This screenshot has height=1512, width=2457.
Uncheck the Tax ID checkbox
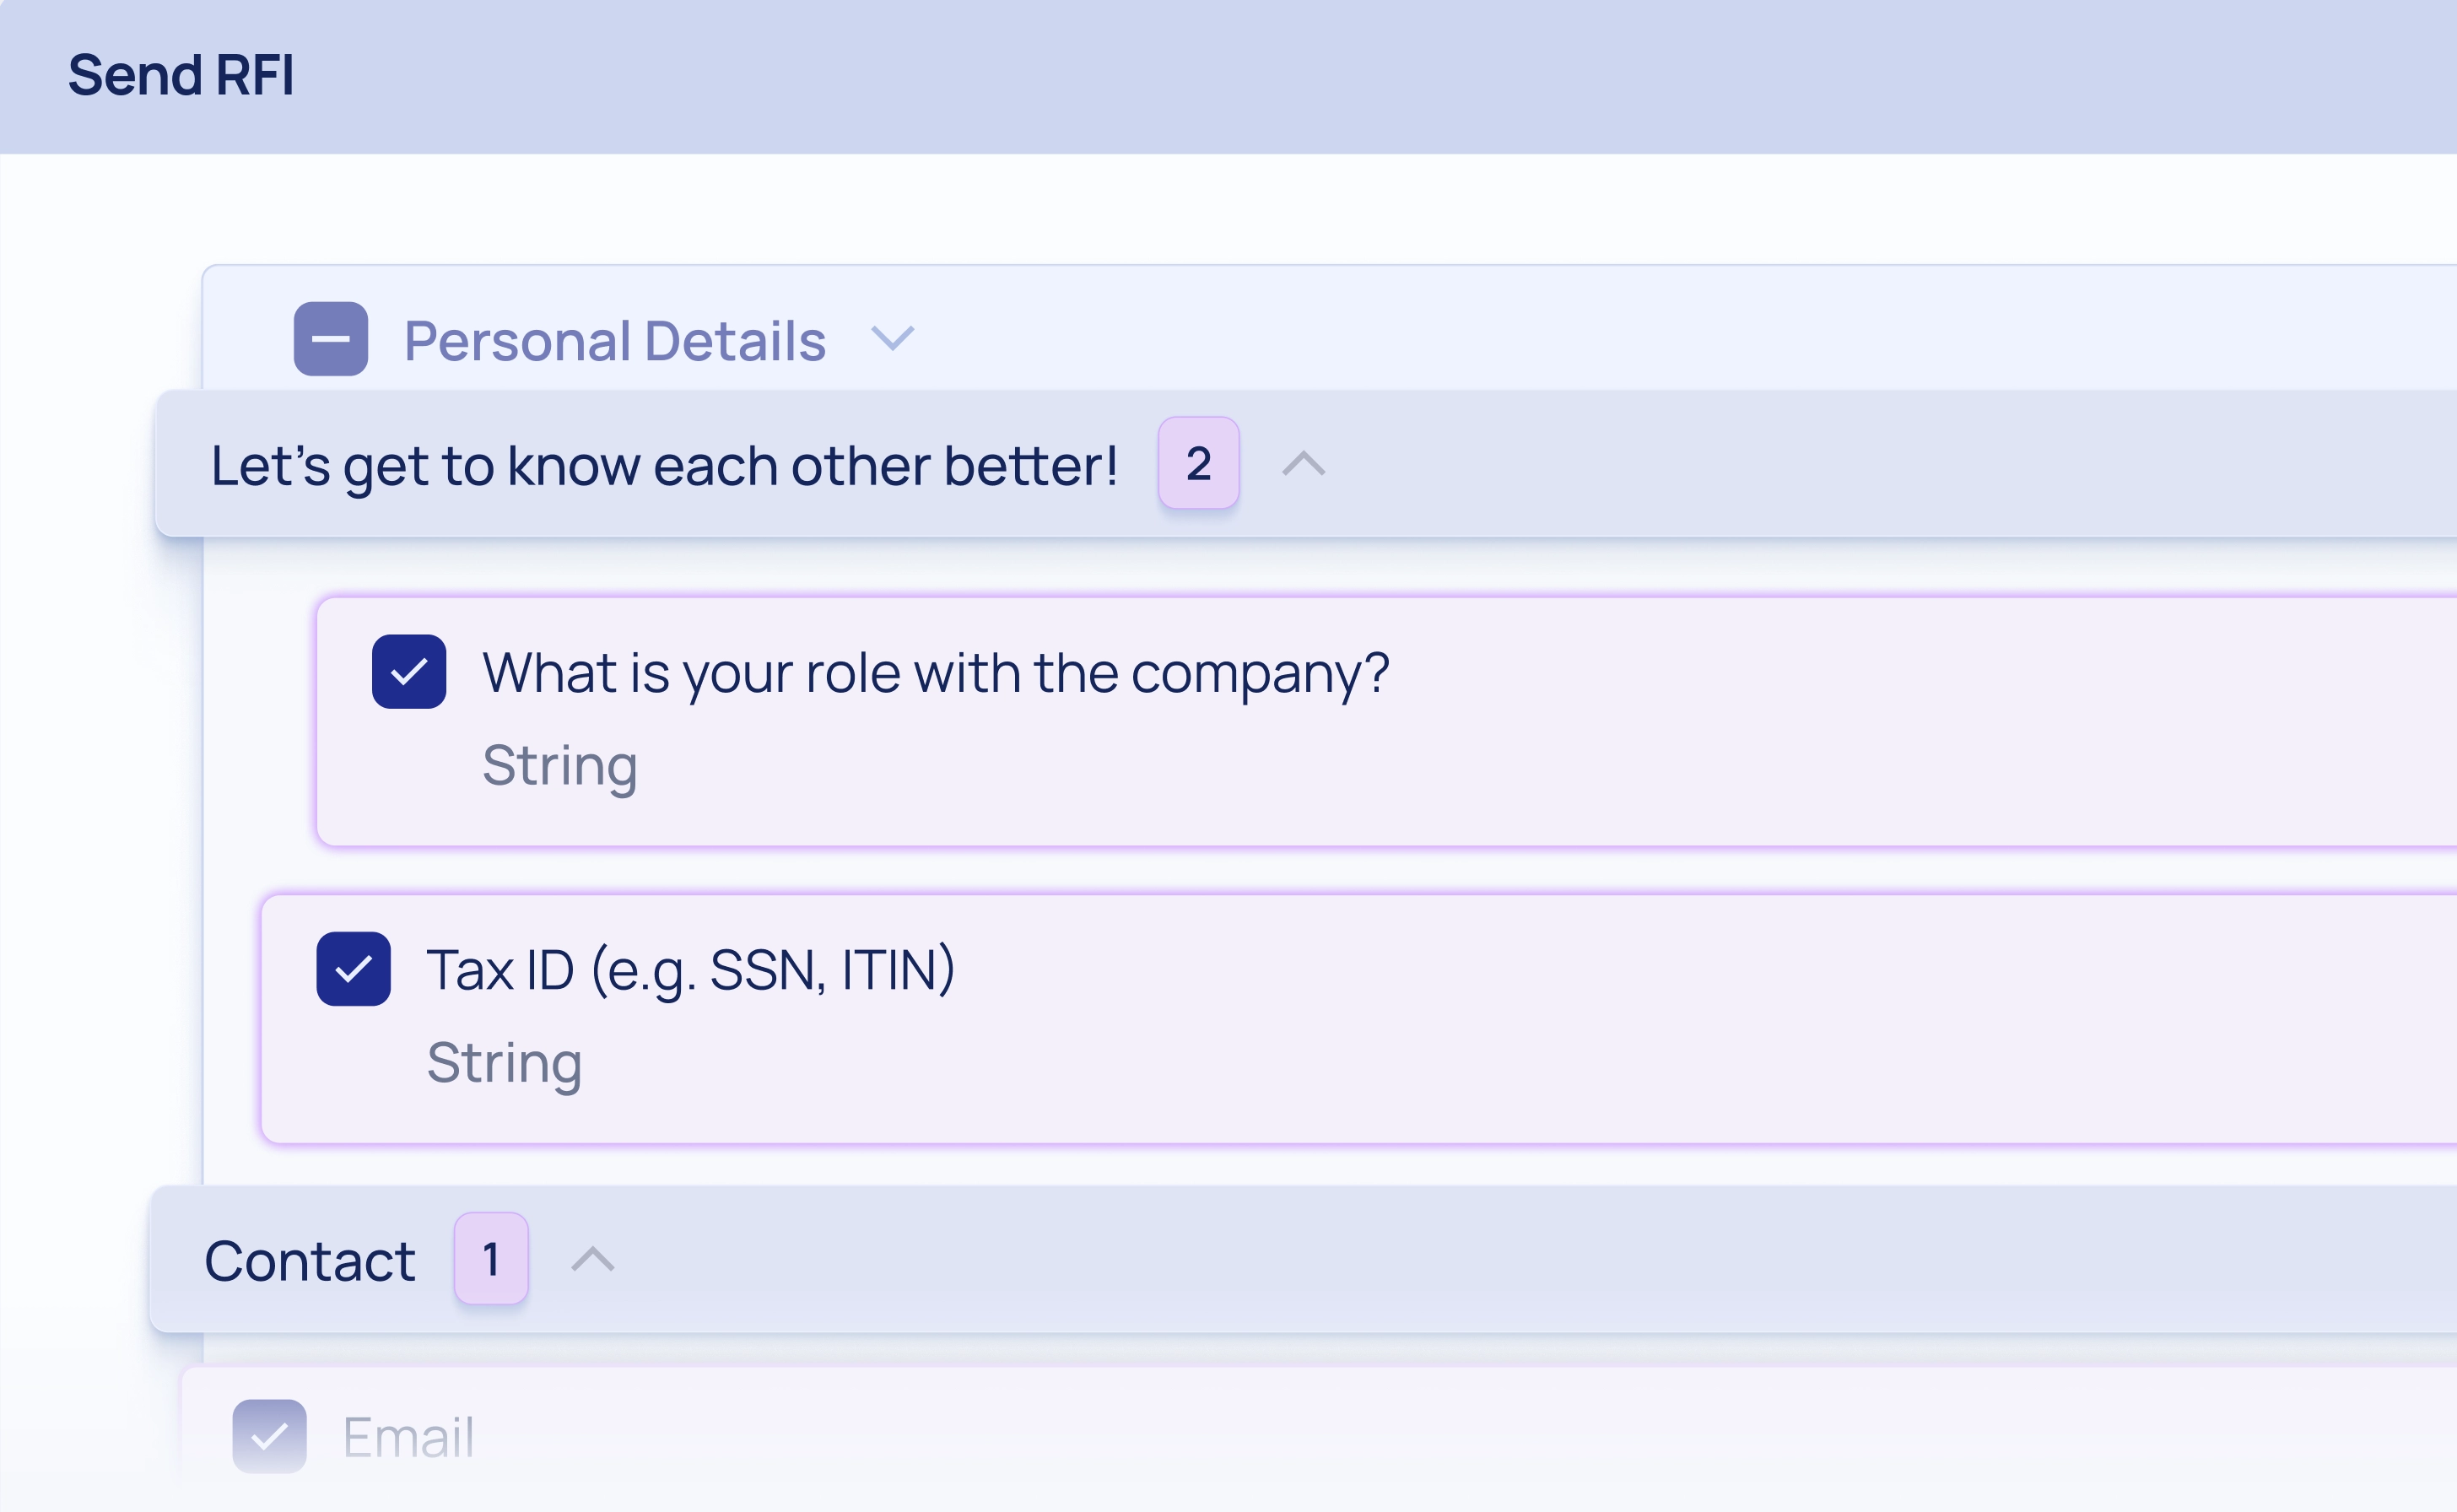[x=354, y=969]
